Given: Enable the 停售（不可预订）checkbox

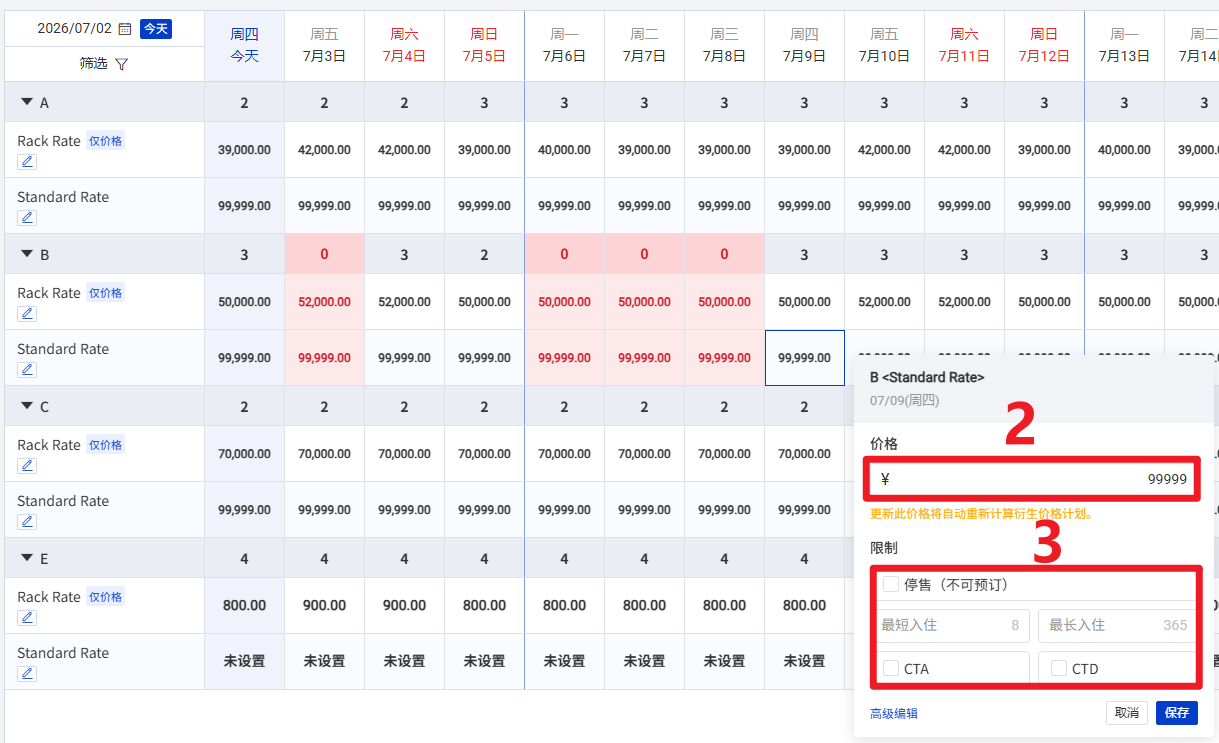Looking at the screenshot, I should (891, 584).
